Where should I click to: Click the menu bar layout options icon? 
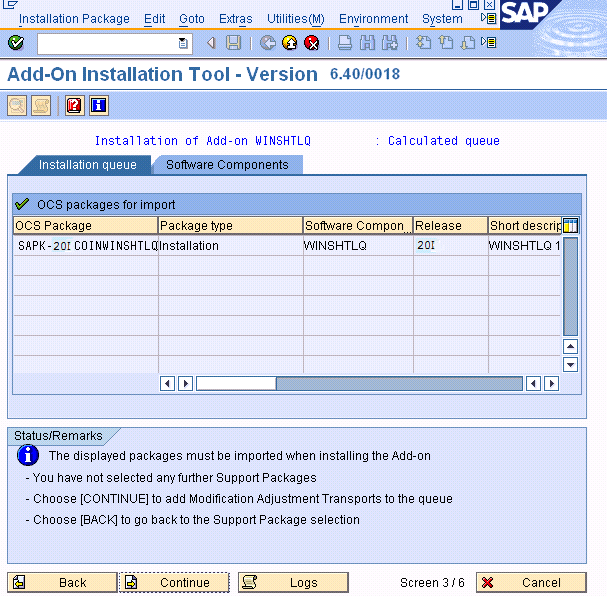(x=489, y=18)
